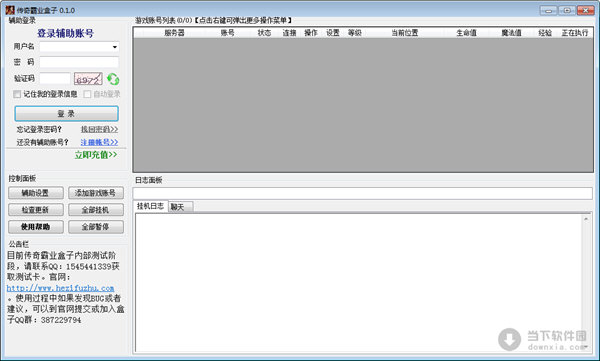Open the 注册账号>> link
The height and width of the screenshot is (361, 600).
[x=99, y=142]
